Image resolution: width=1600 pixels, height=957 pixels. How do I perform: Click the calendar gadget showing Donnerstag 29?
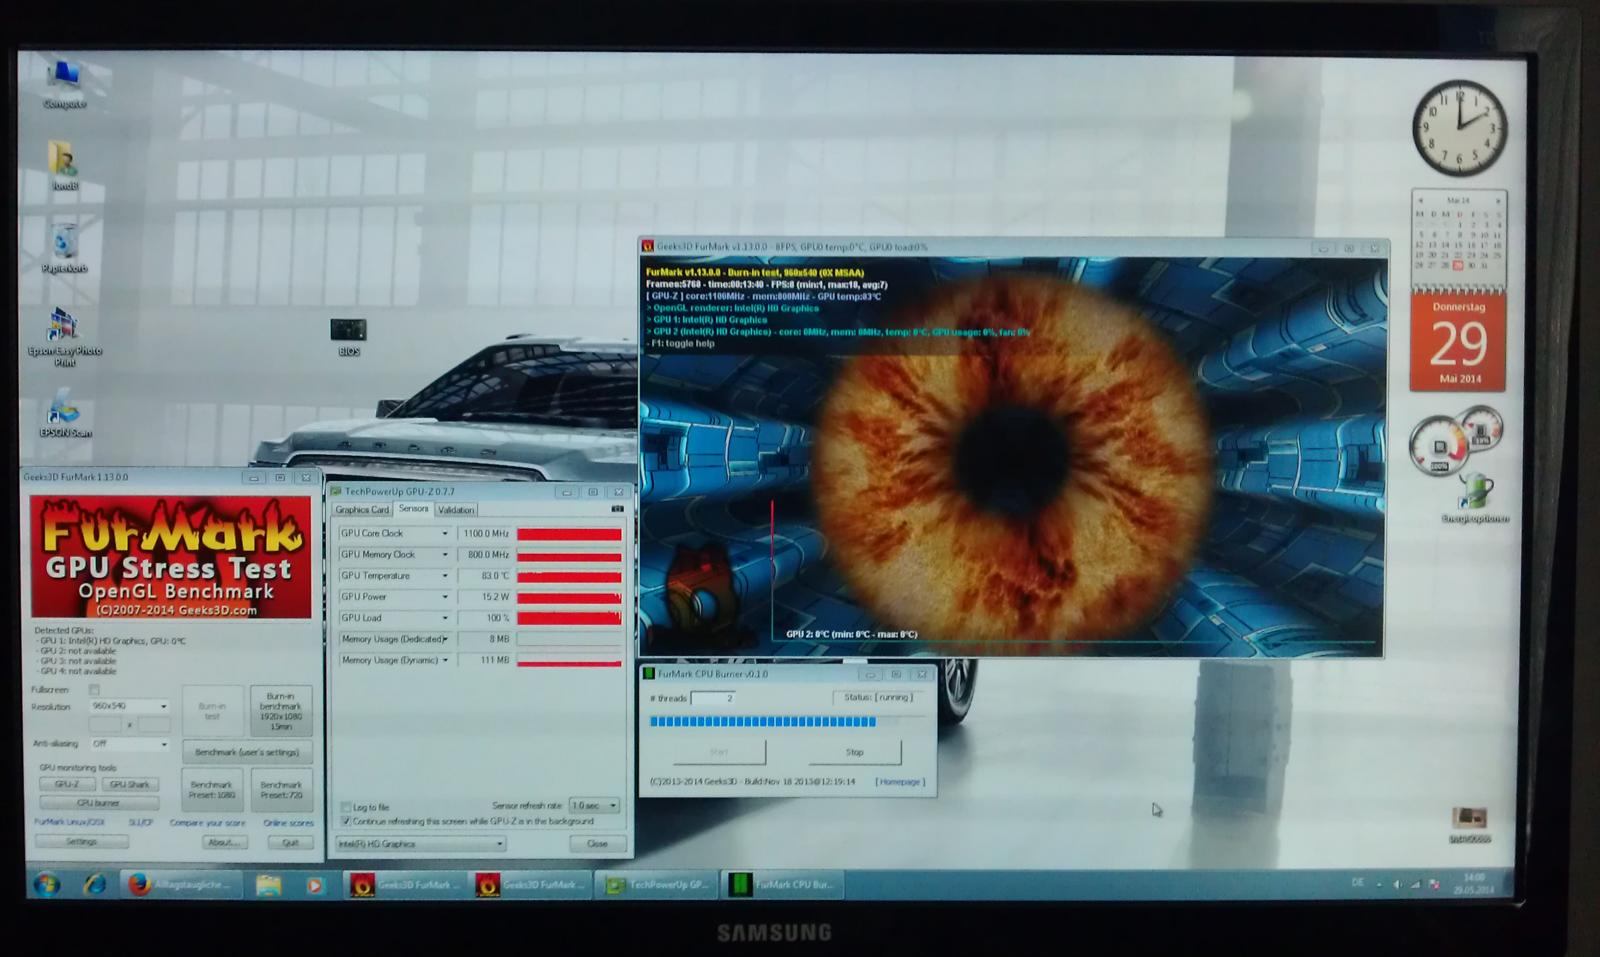1457,342
